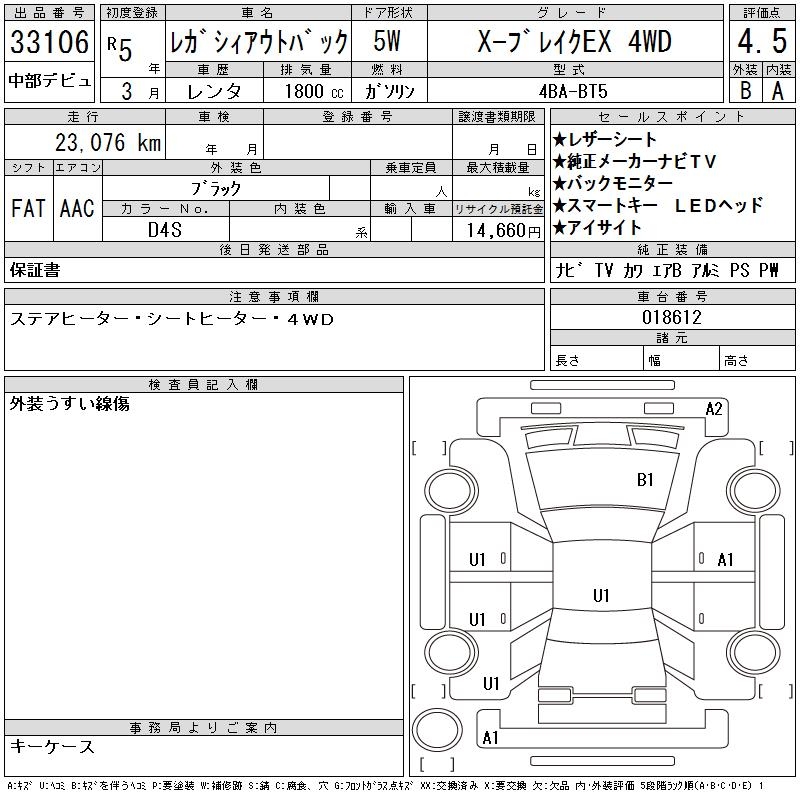The width and height of the screenshot is (800, 800).
Task: Click the 登録番号 header
Action: click(358, 117)
